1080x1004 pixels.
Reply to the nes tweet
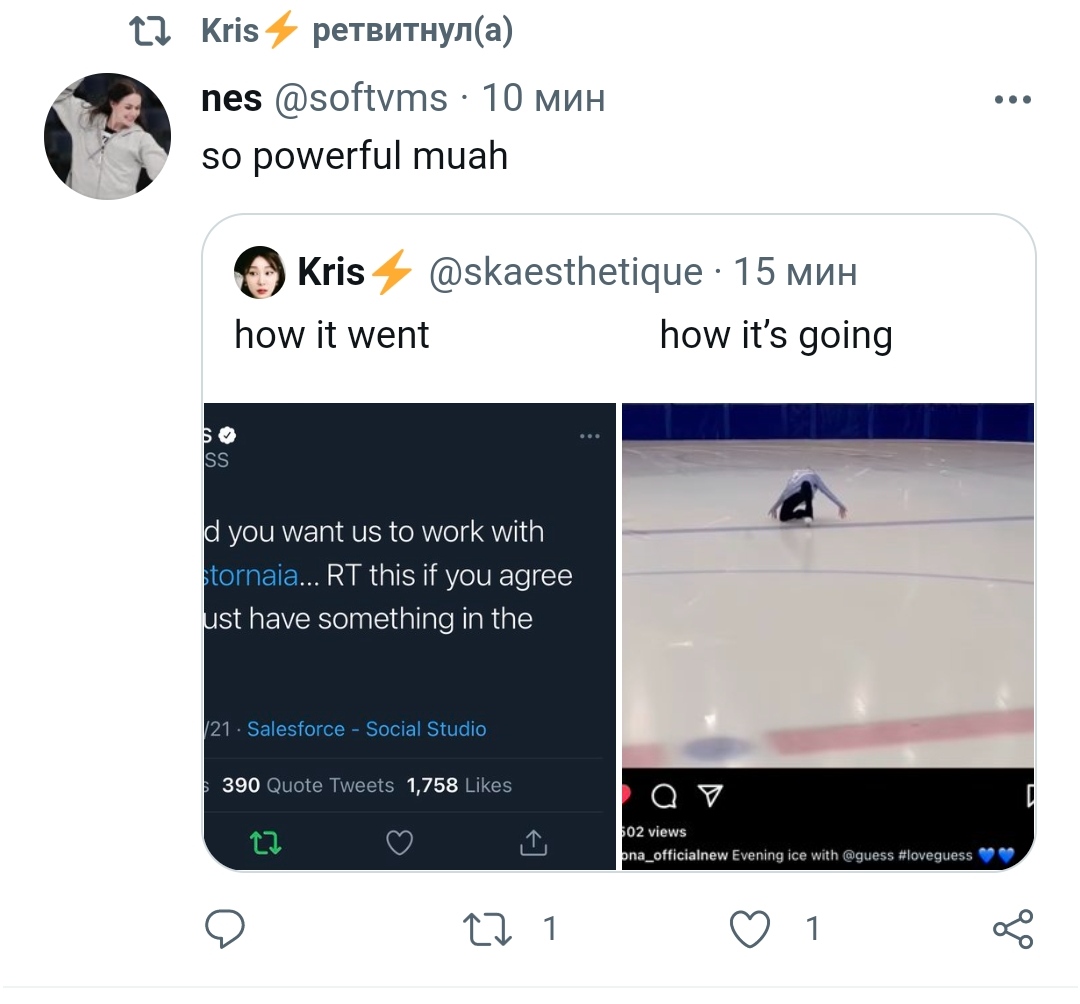(225, 929)
